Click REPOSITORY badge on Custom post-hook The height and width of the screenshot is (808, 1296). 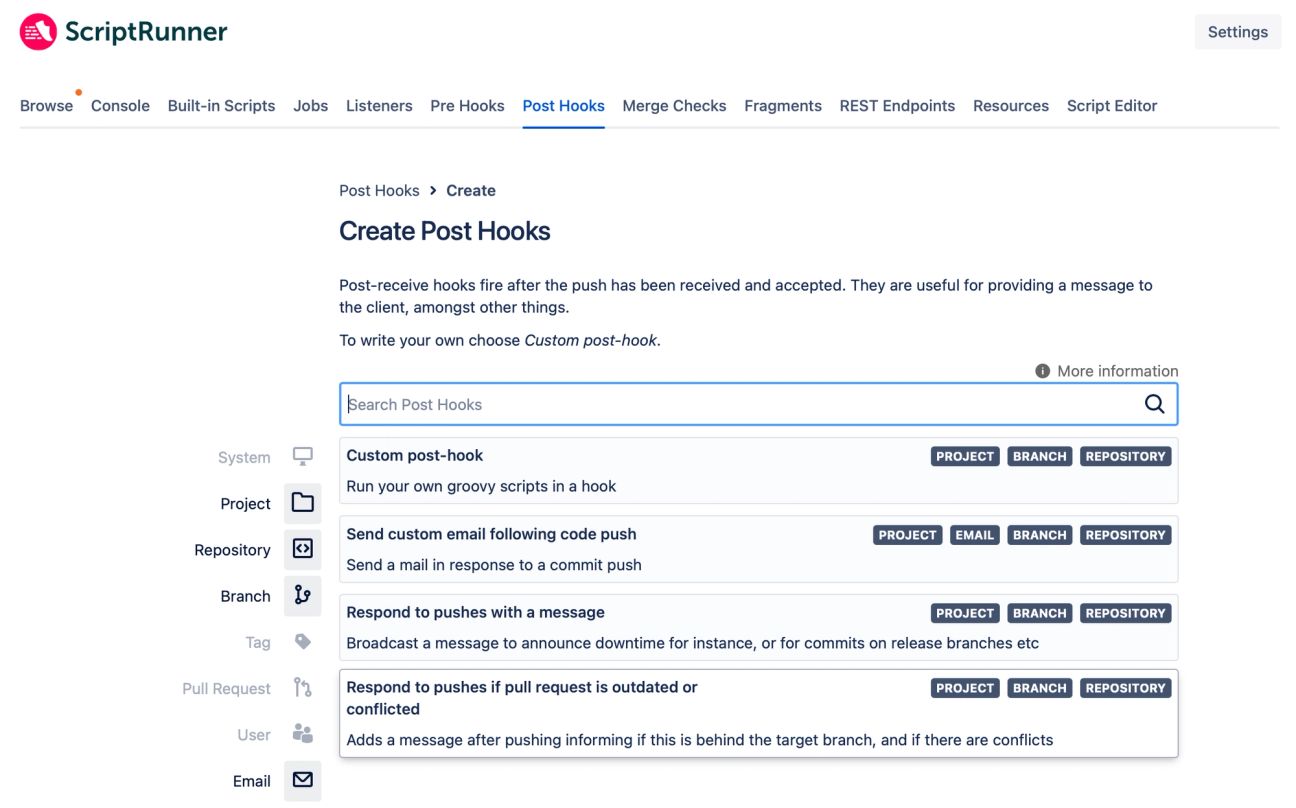tap(1125, 456)
